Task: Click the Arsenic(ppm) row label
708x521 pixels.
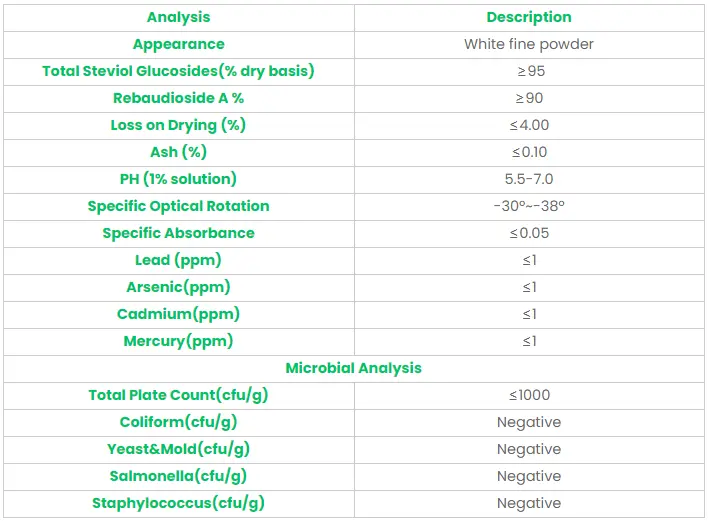Action: pyautogui.click(x=178, y=287)
